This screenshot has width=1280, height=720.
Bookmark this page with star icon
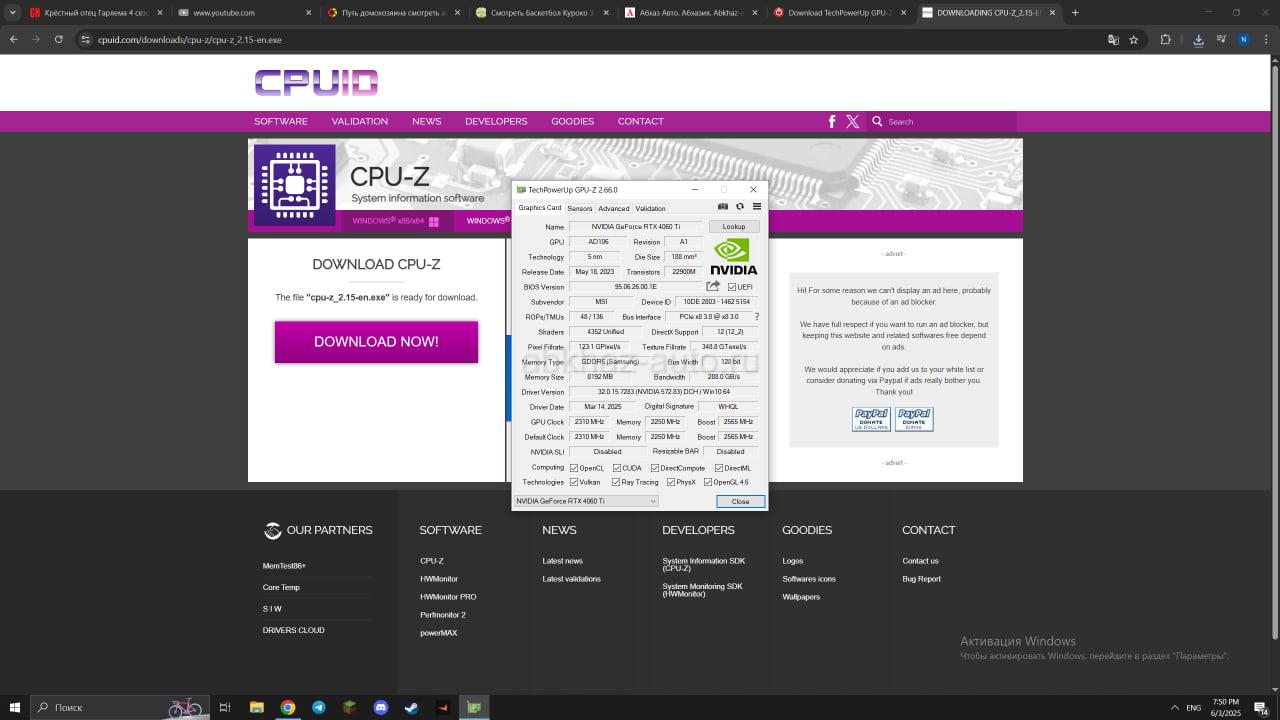click(x=1134, y=40)
